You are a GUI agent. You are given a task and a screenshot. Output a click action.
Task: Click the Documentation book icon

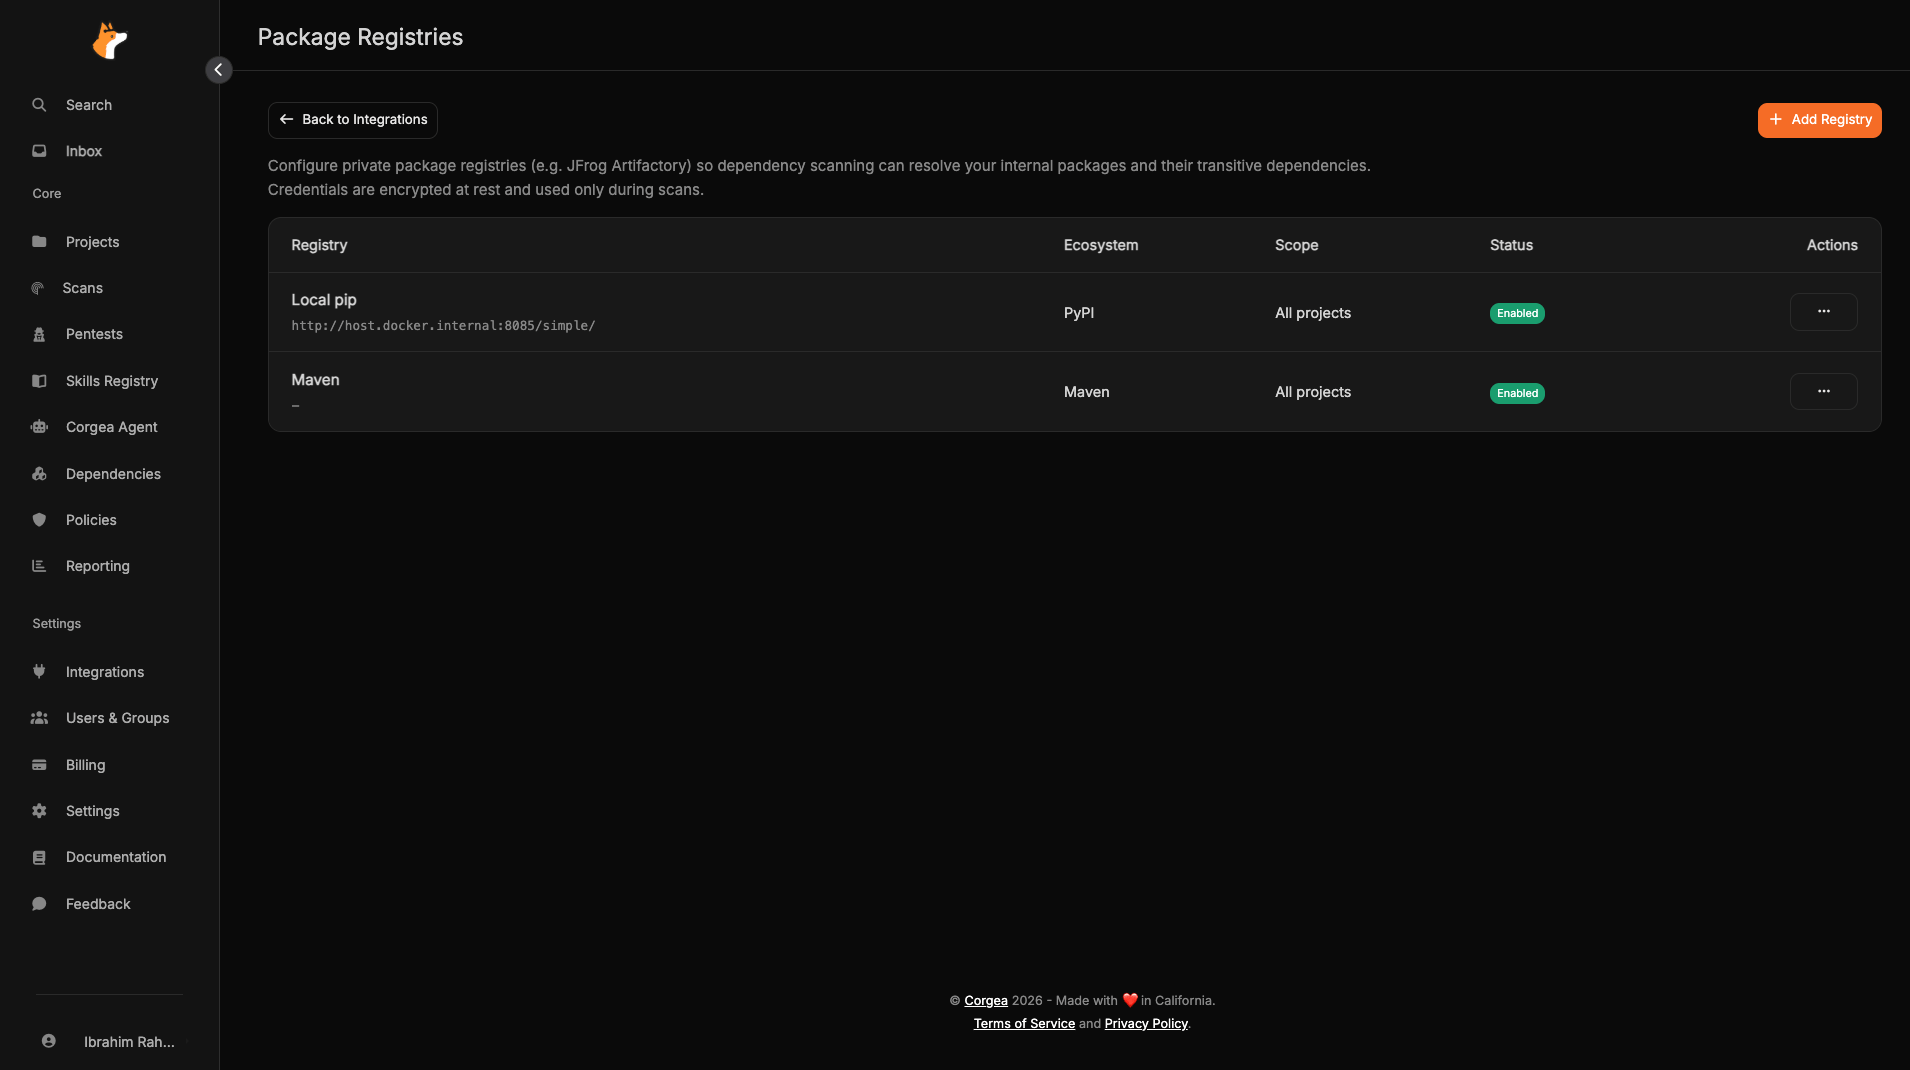point(39,857)
